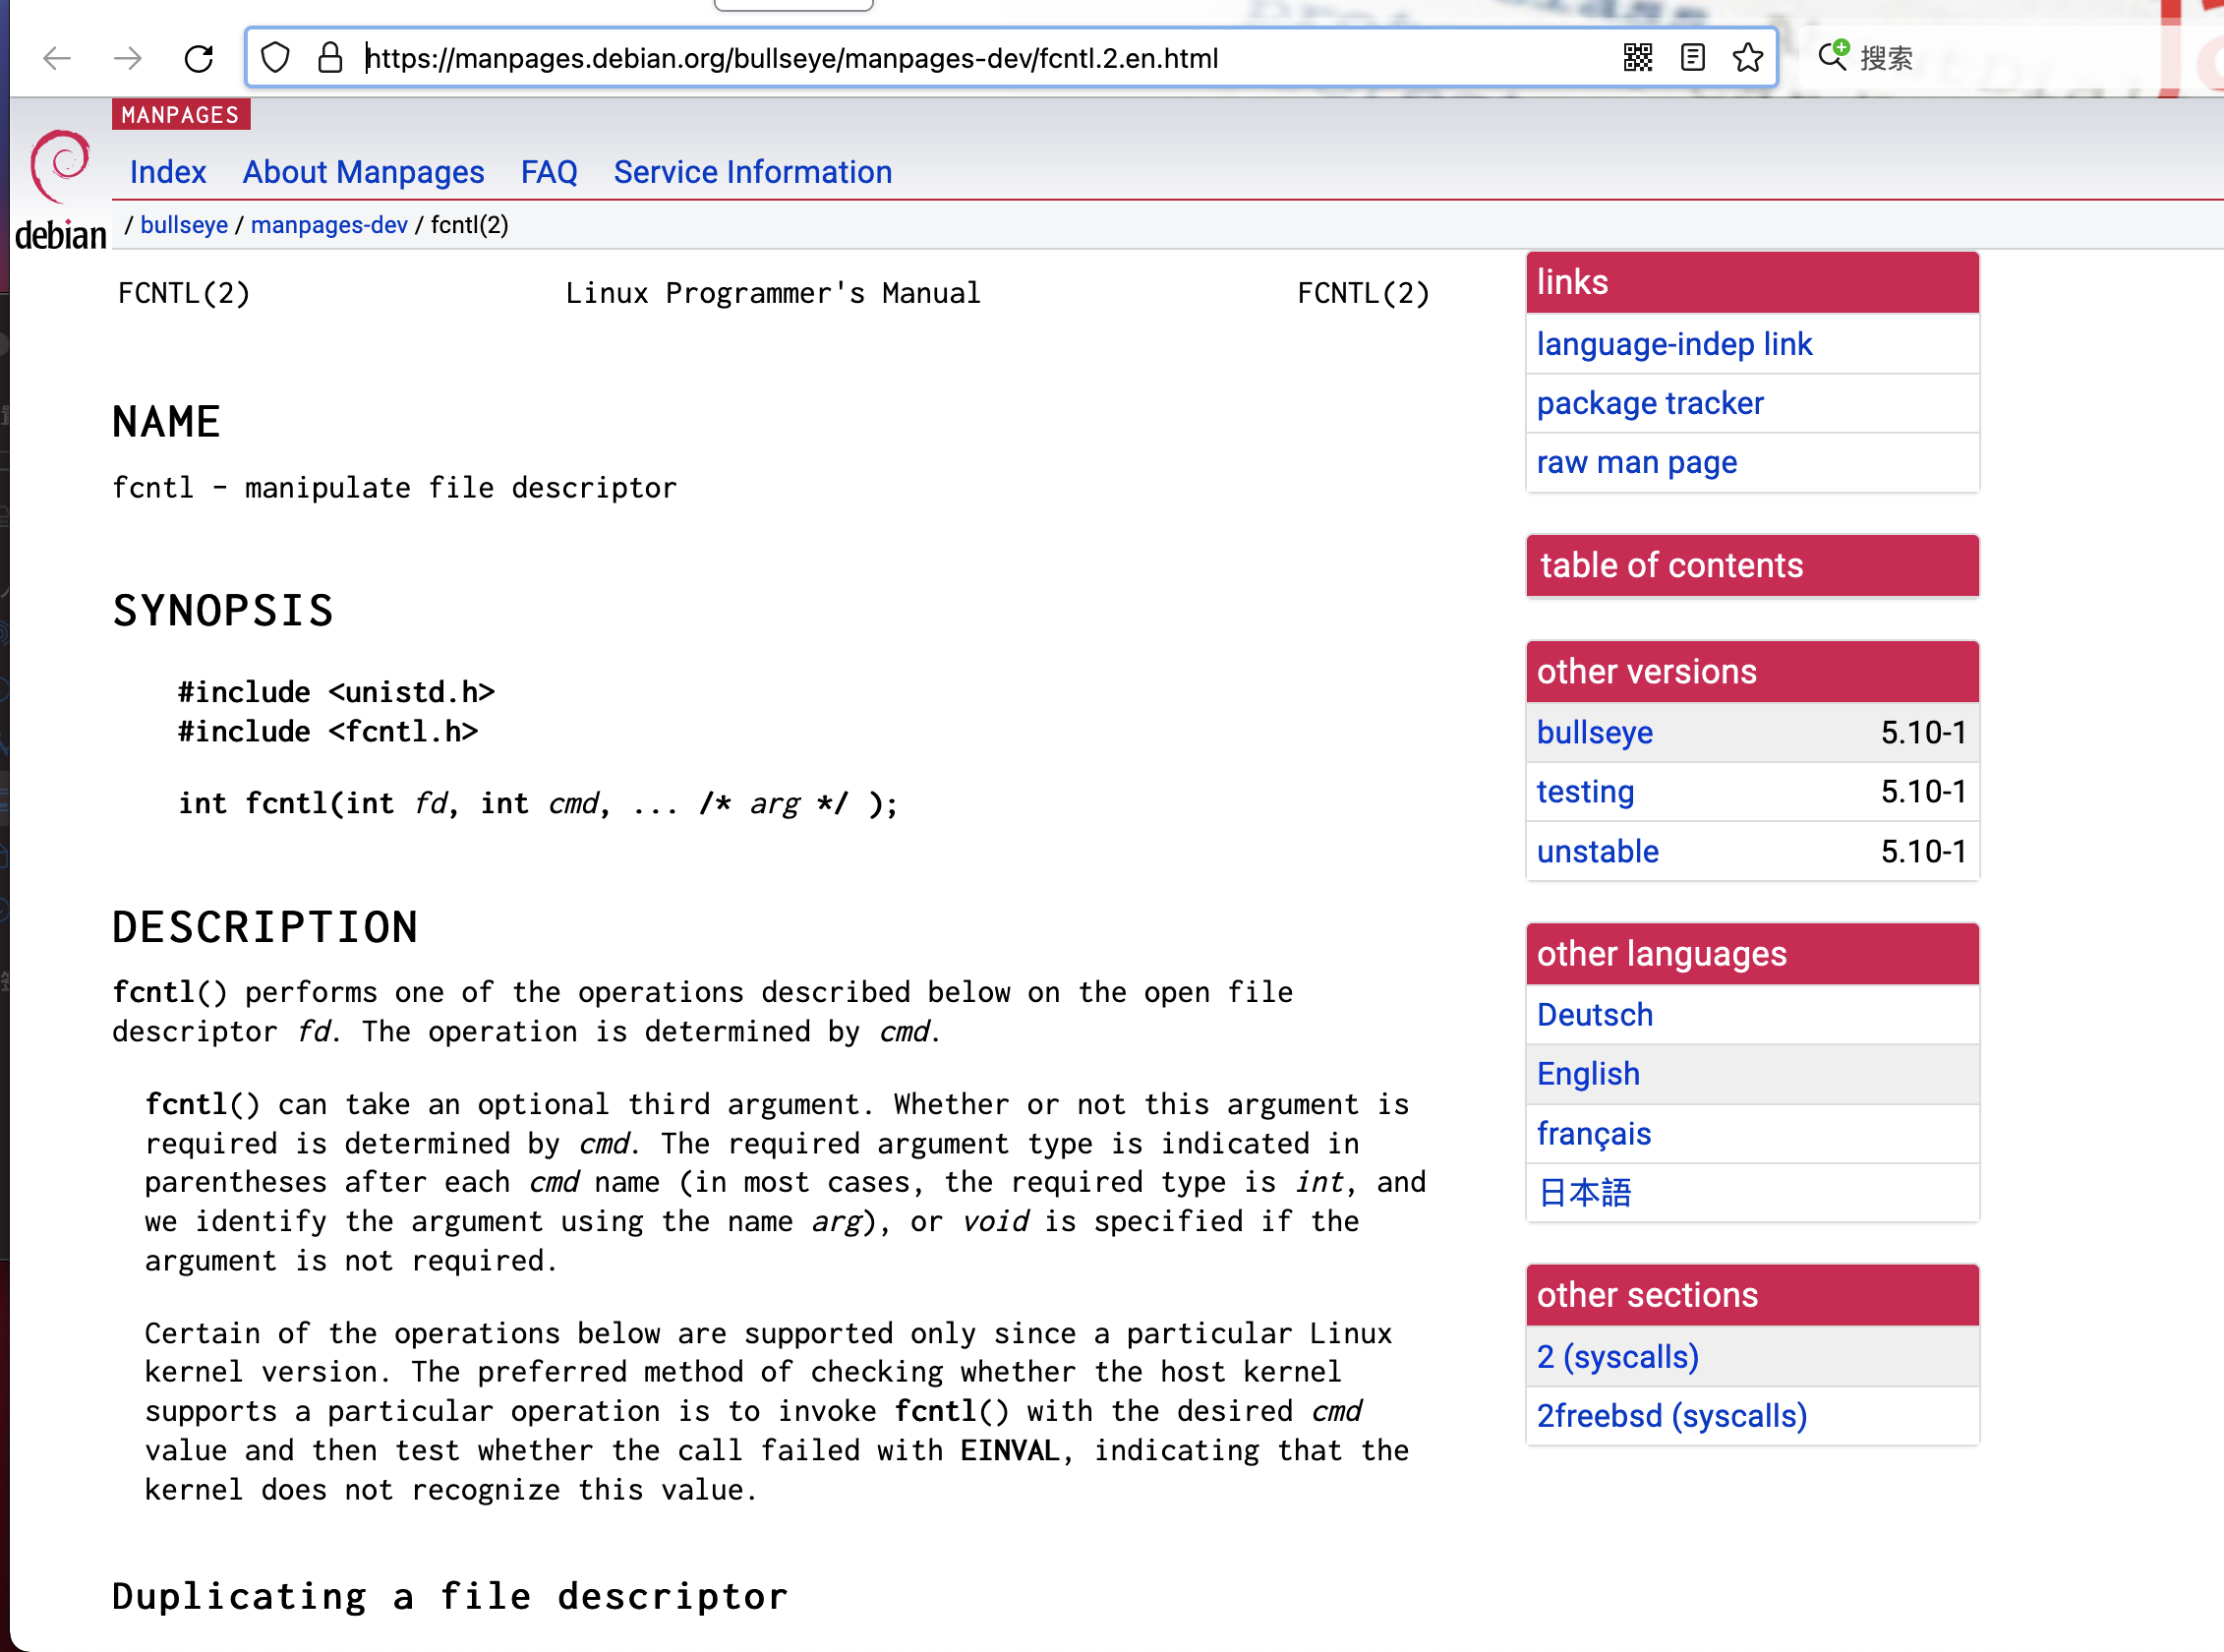Click the bold EINVAL word
The height and width of the screenshot is (1652, 2224).
(1010, 1451)
